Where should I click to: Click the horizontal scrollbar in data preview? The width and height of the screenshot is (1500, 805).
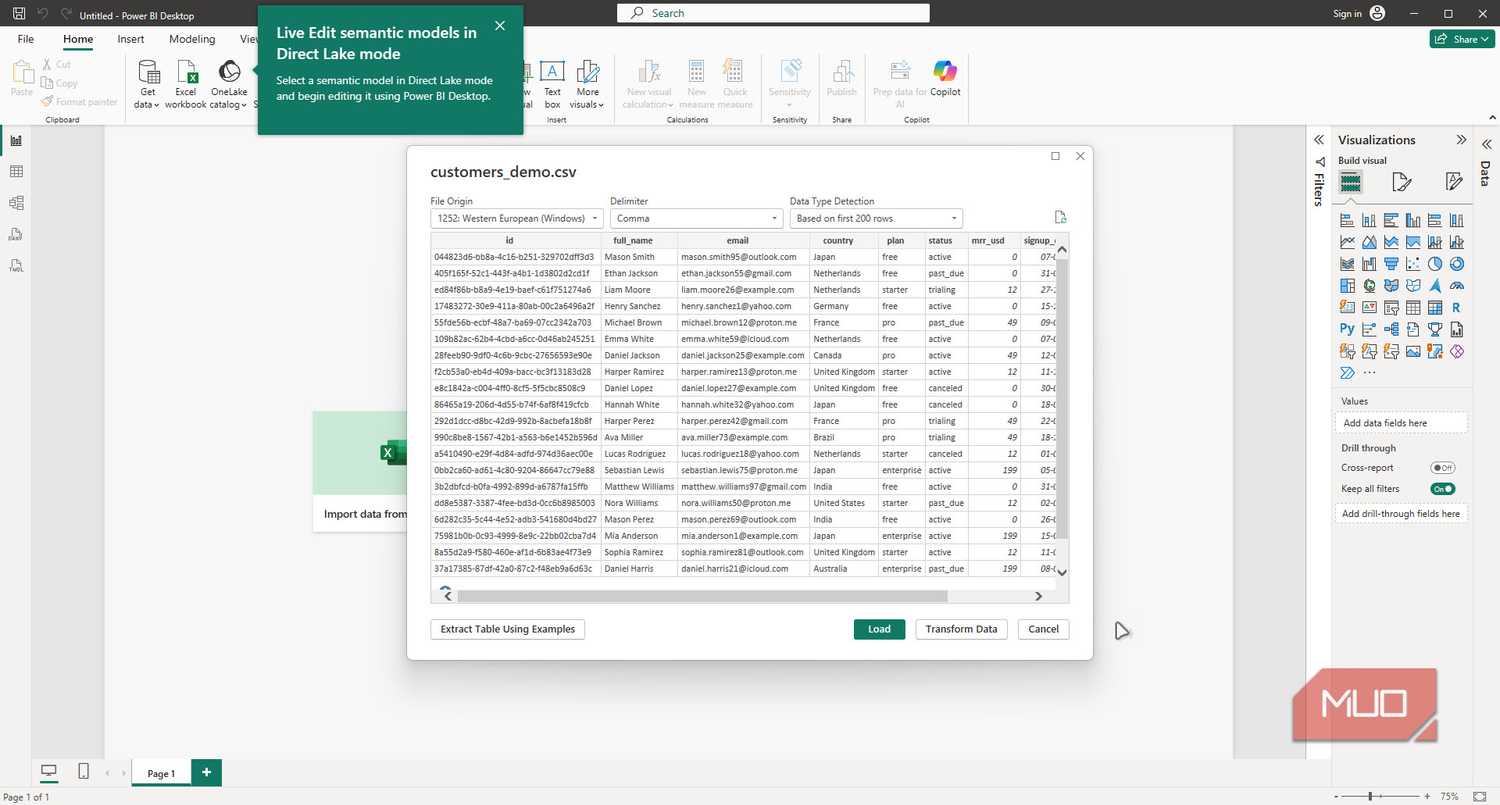click(702, 596)
